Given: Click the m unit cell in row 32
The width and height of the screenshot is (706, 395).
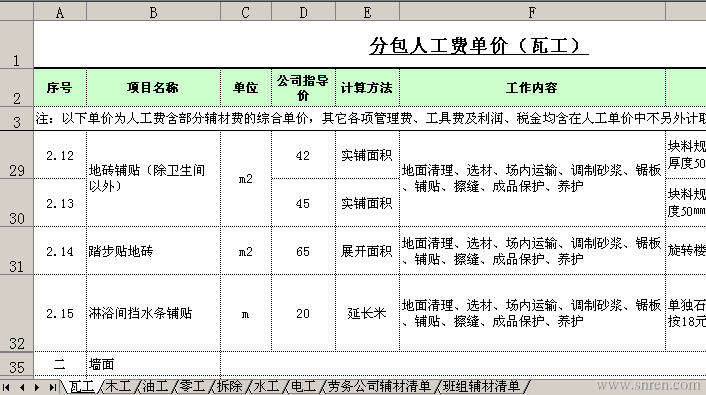Looking at the screenshot, I should (246, 313).
